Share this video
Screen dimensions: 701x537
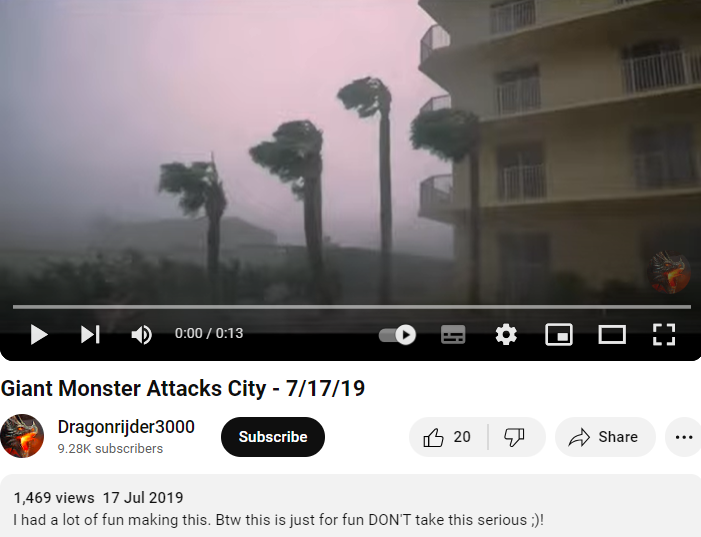coord(605,437)
